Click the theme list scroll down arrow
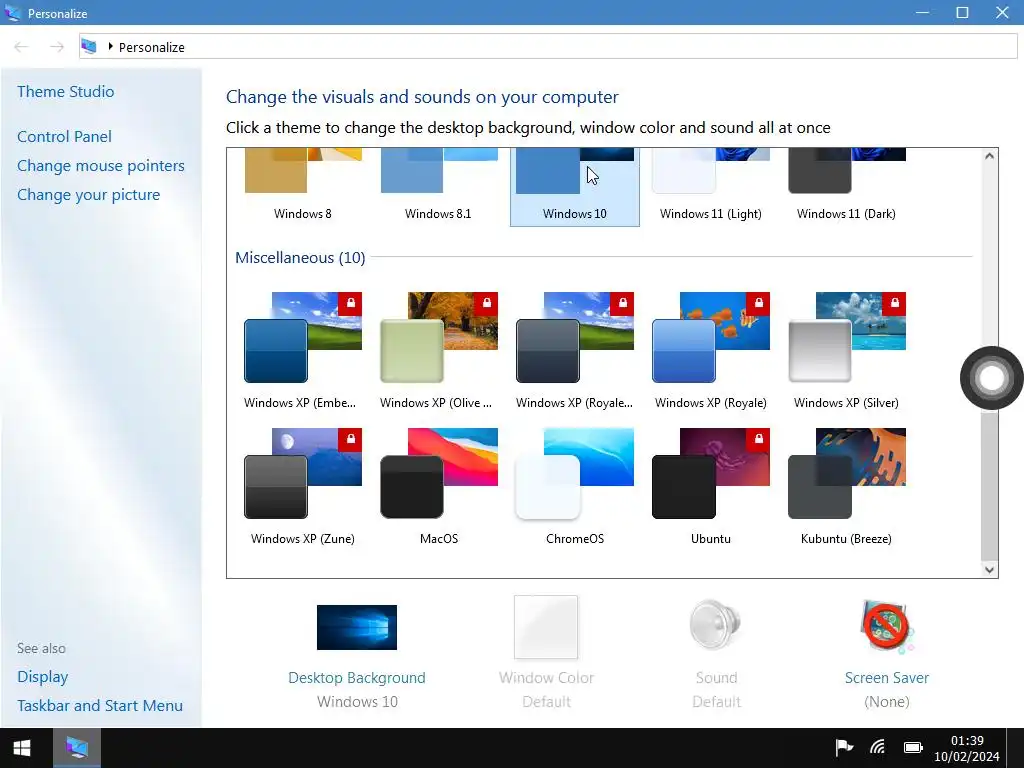1024x768 pixels. click(989, 569)
